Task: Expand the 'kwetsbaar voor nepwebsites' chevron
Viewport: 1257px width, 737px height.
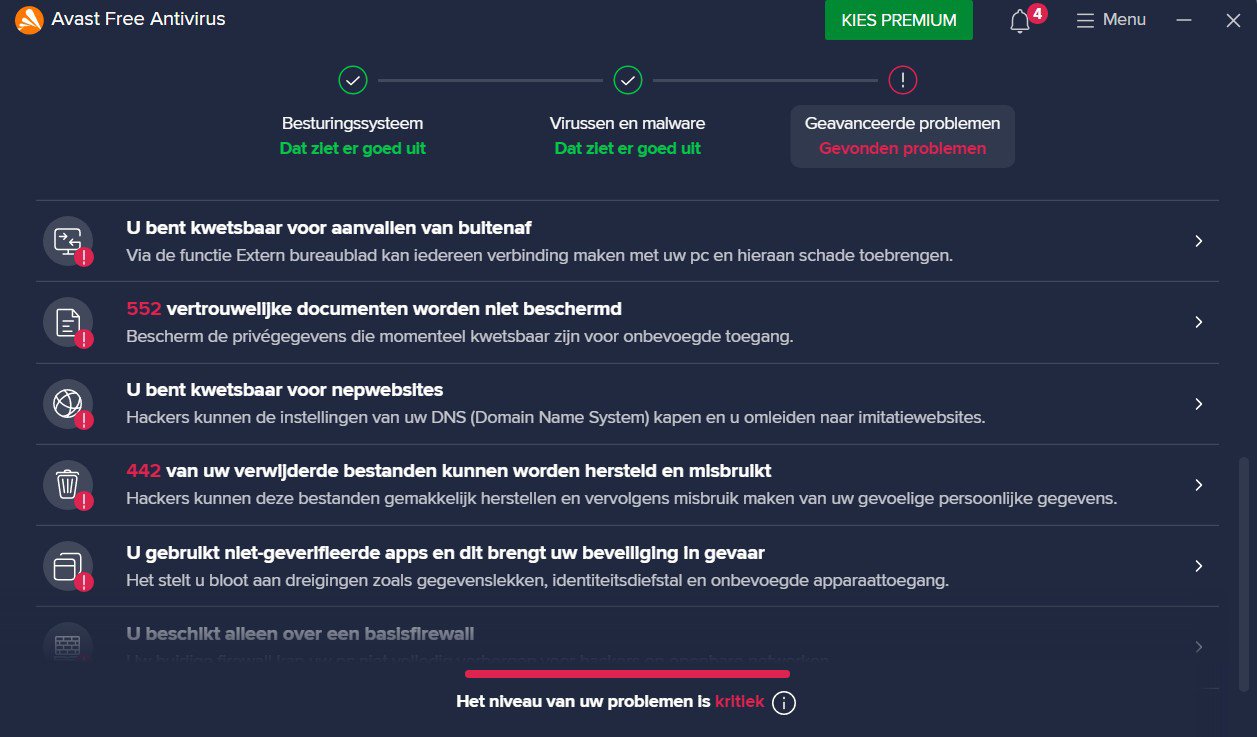Action: (1199, 404)
